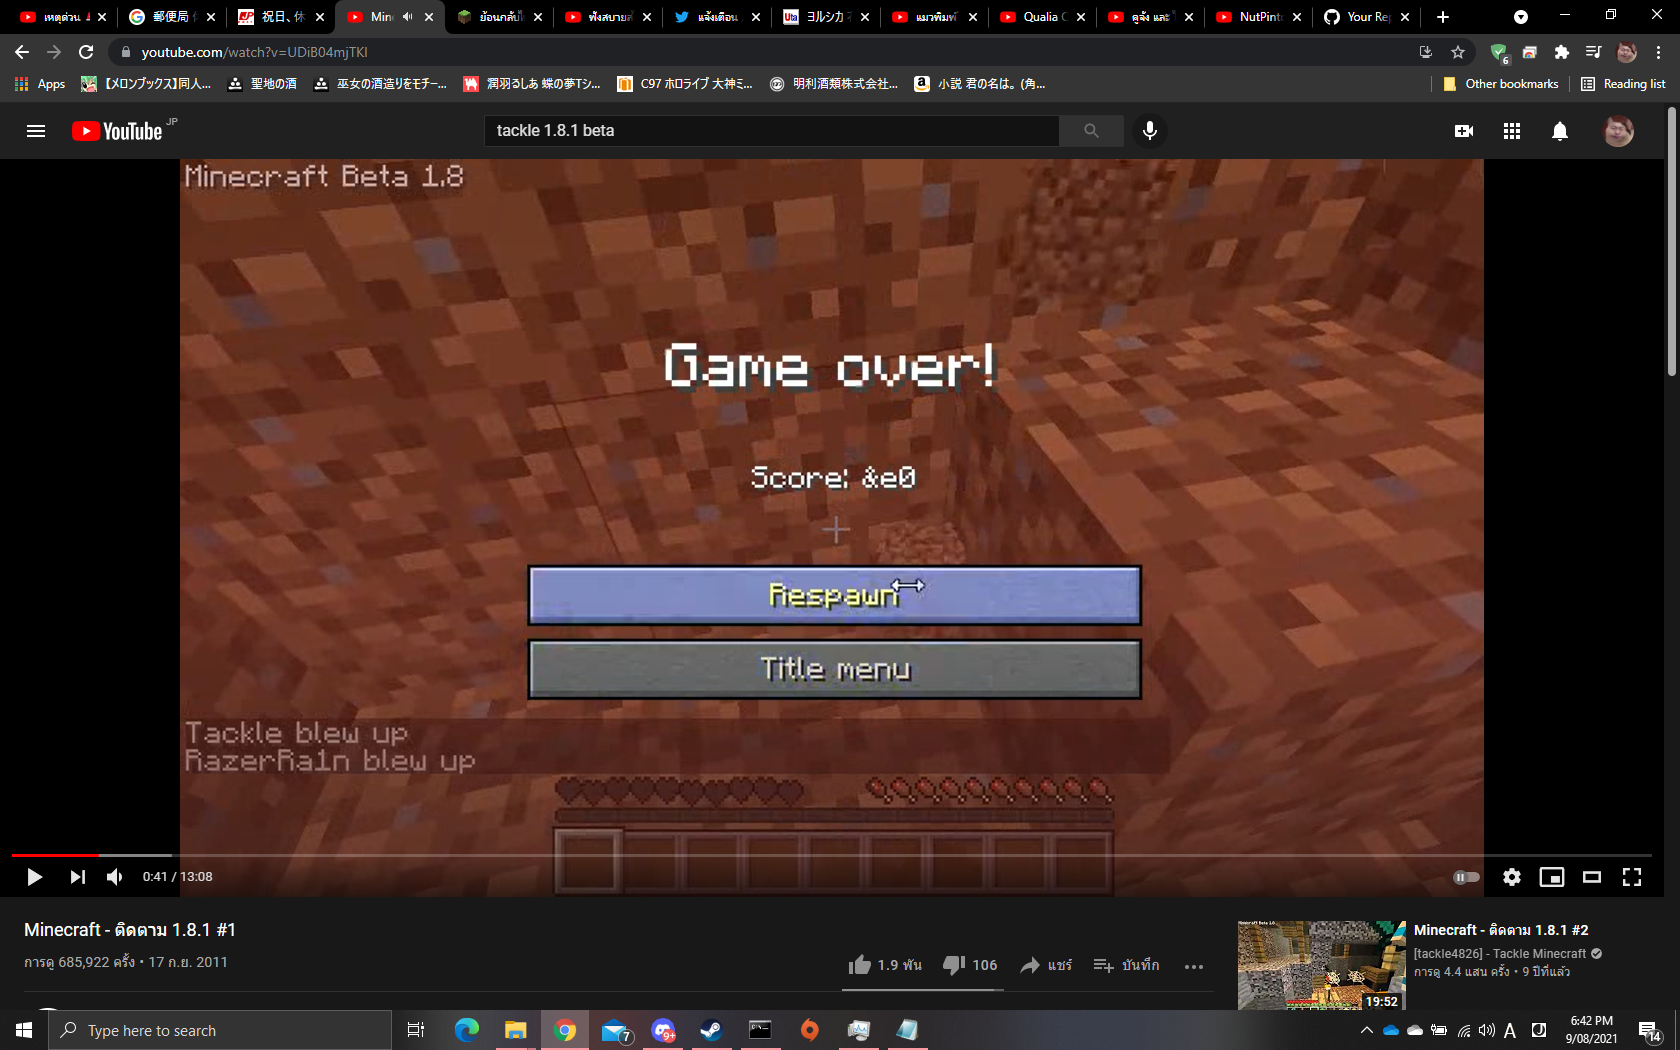
Task: Open the media control toolbar icon
Action: pyautogui.click(x=1594, y=52)
